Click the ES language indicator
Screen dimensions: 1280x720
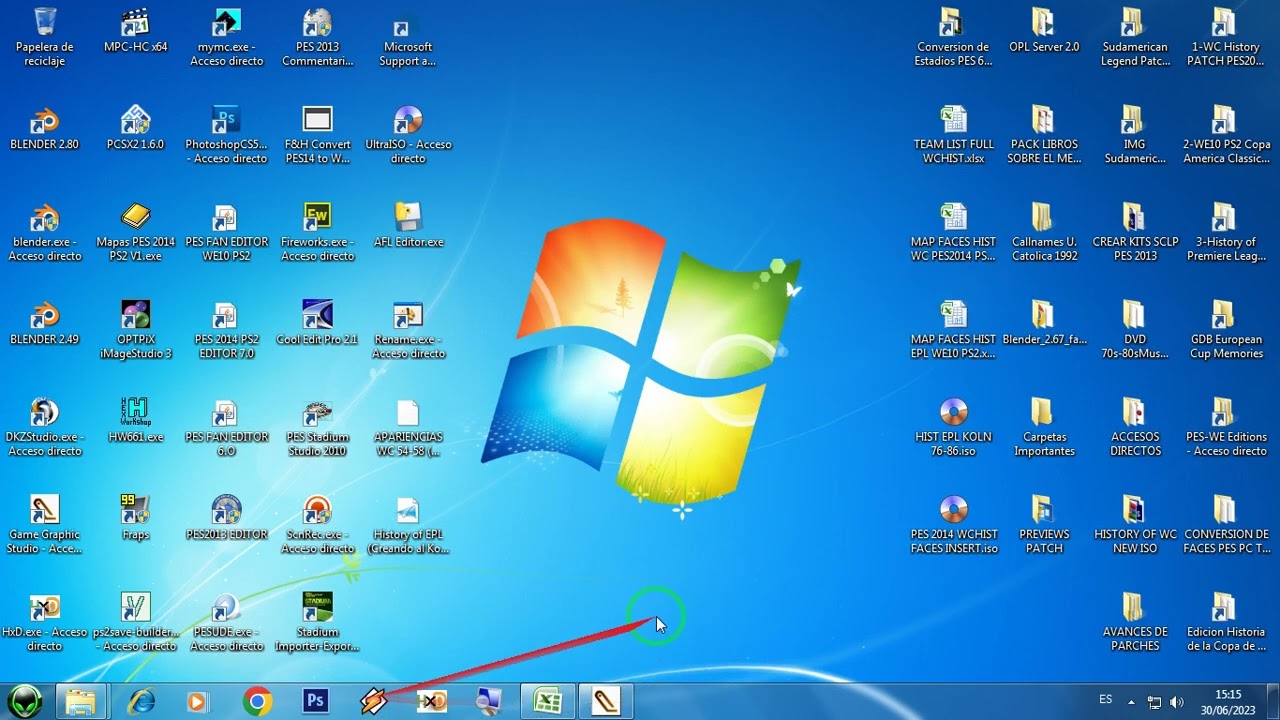[1105, 699]
